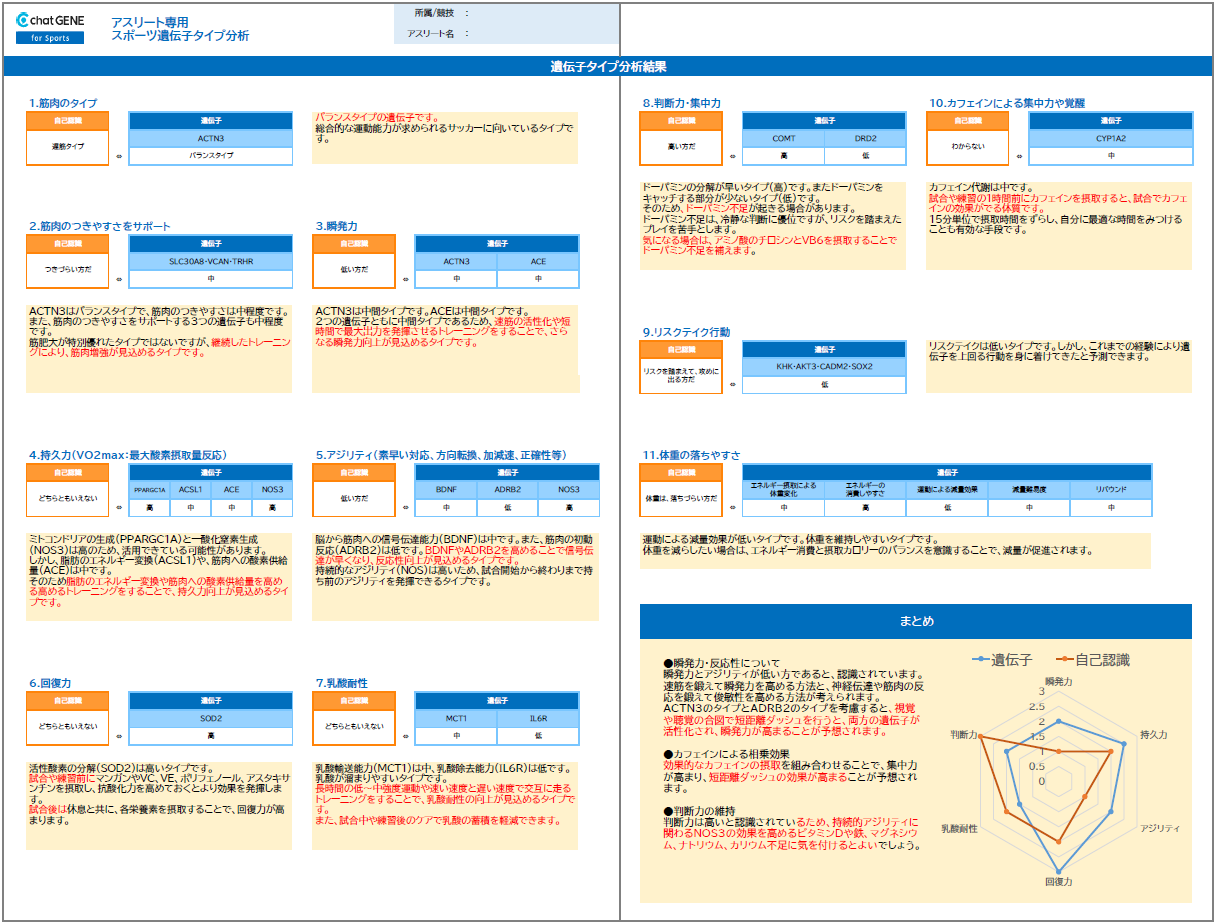Click the radar chart 判断力 axis label

point(964,734)
